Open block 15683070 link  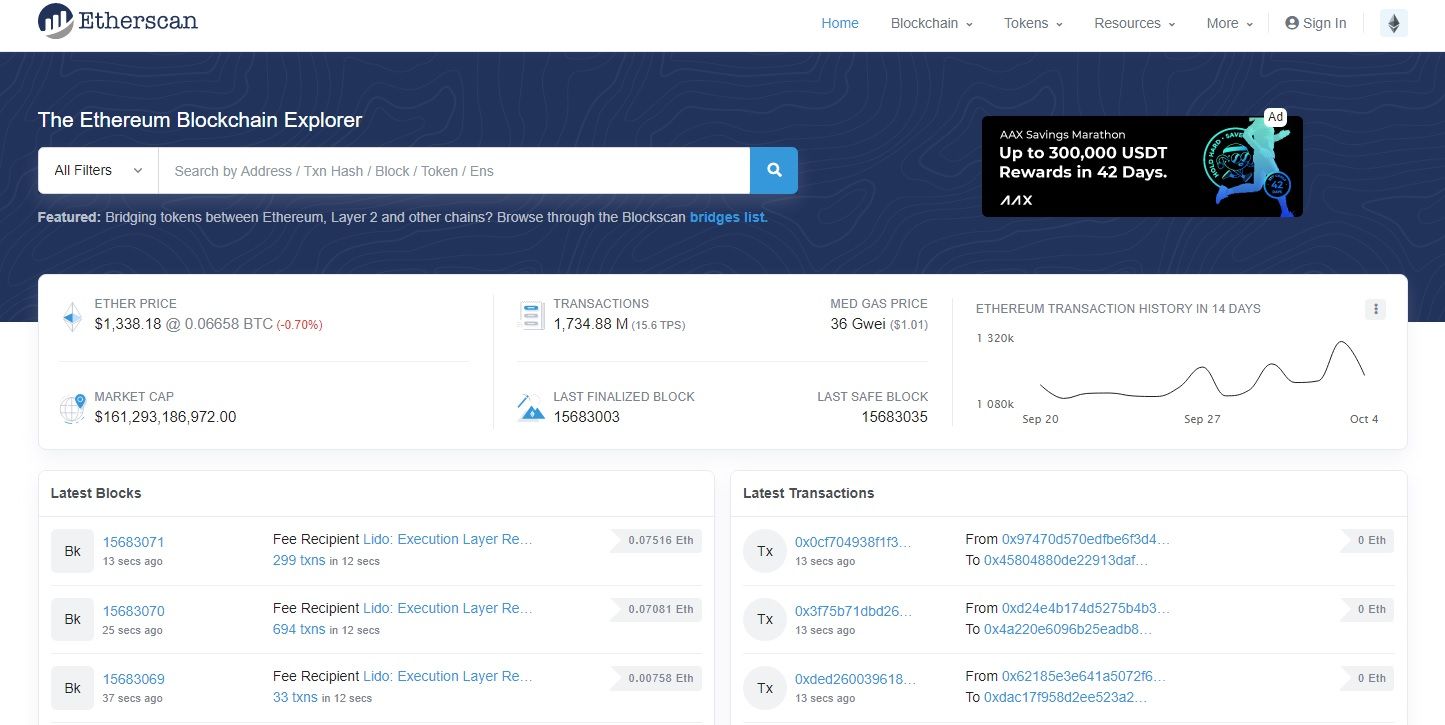(134, 611)
